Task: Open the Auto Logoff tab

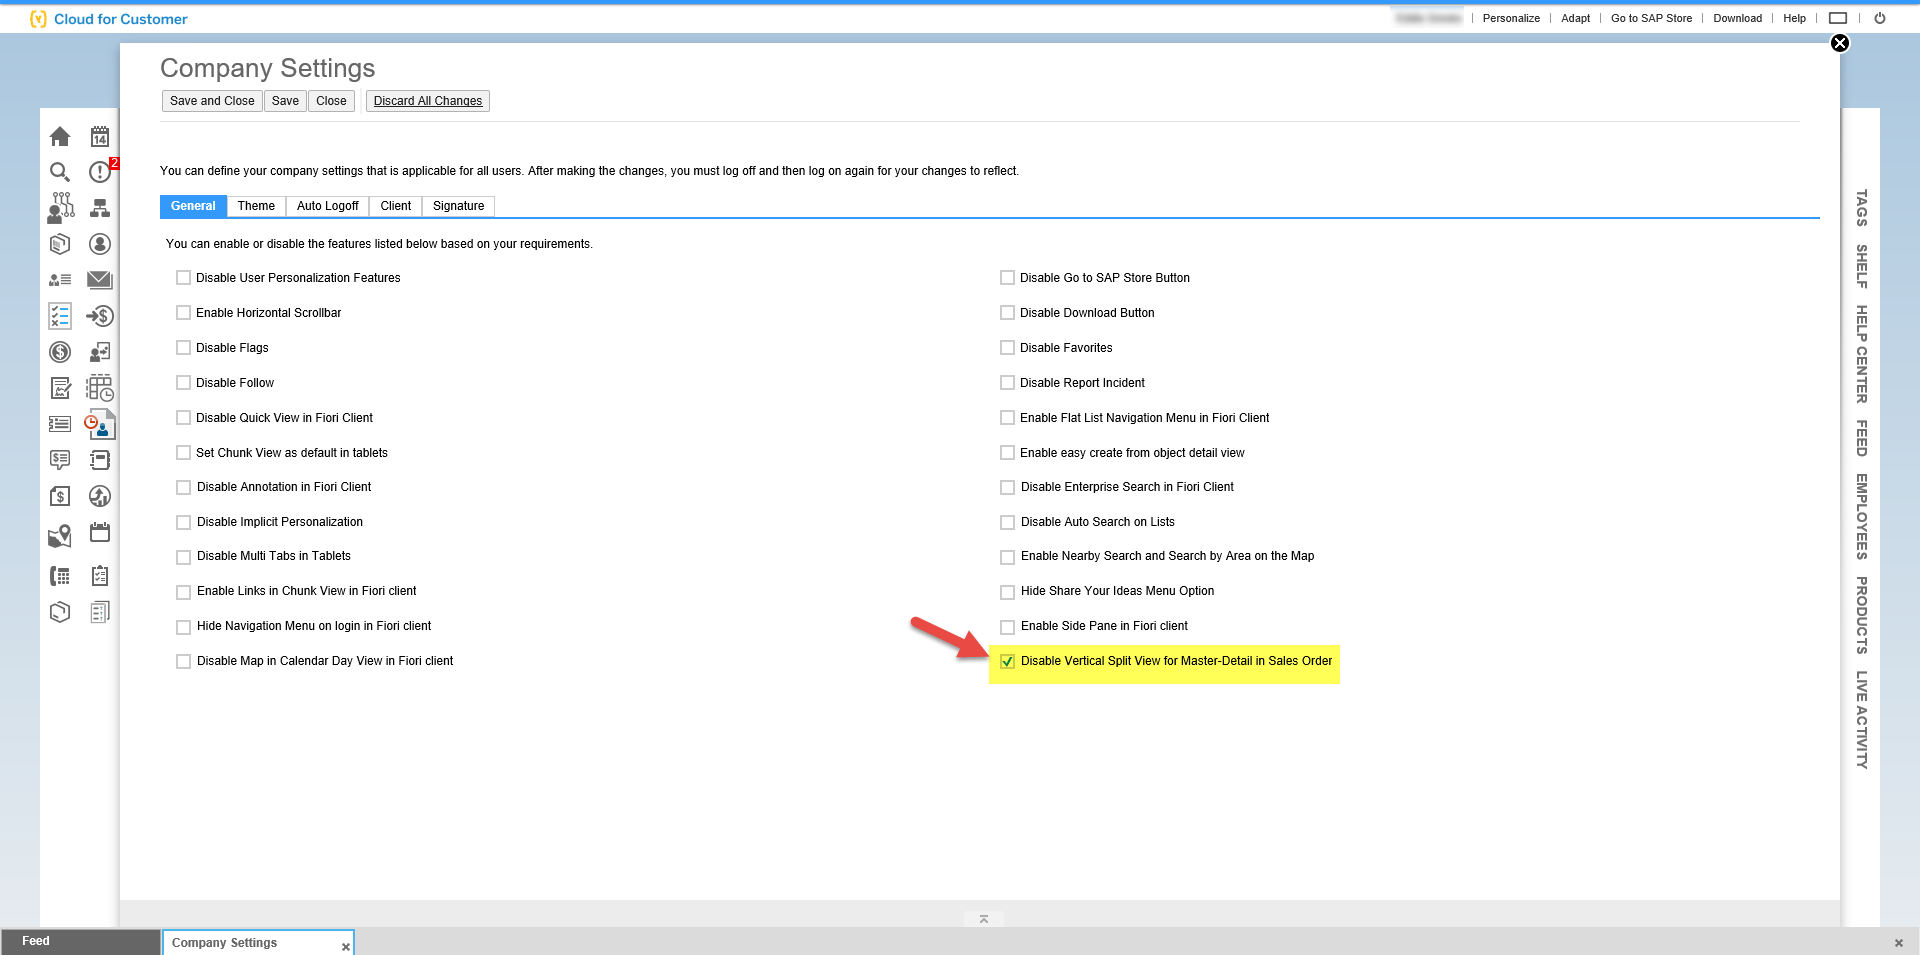Action: 328,206
